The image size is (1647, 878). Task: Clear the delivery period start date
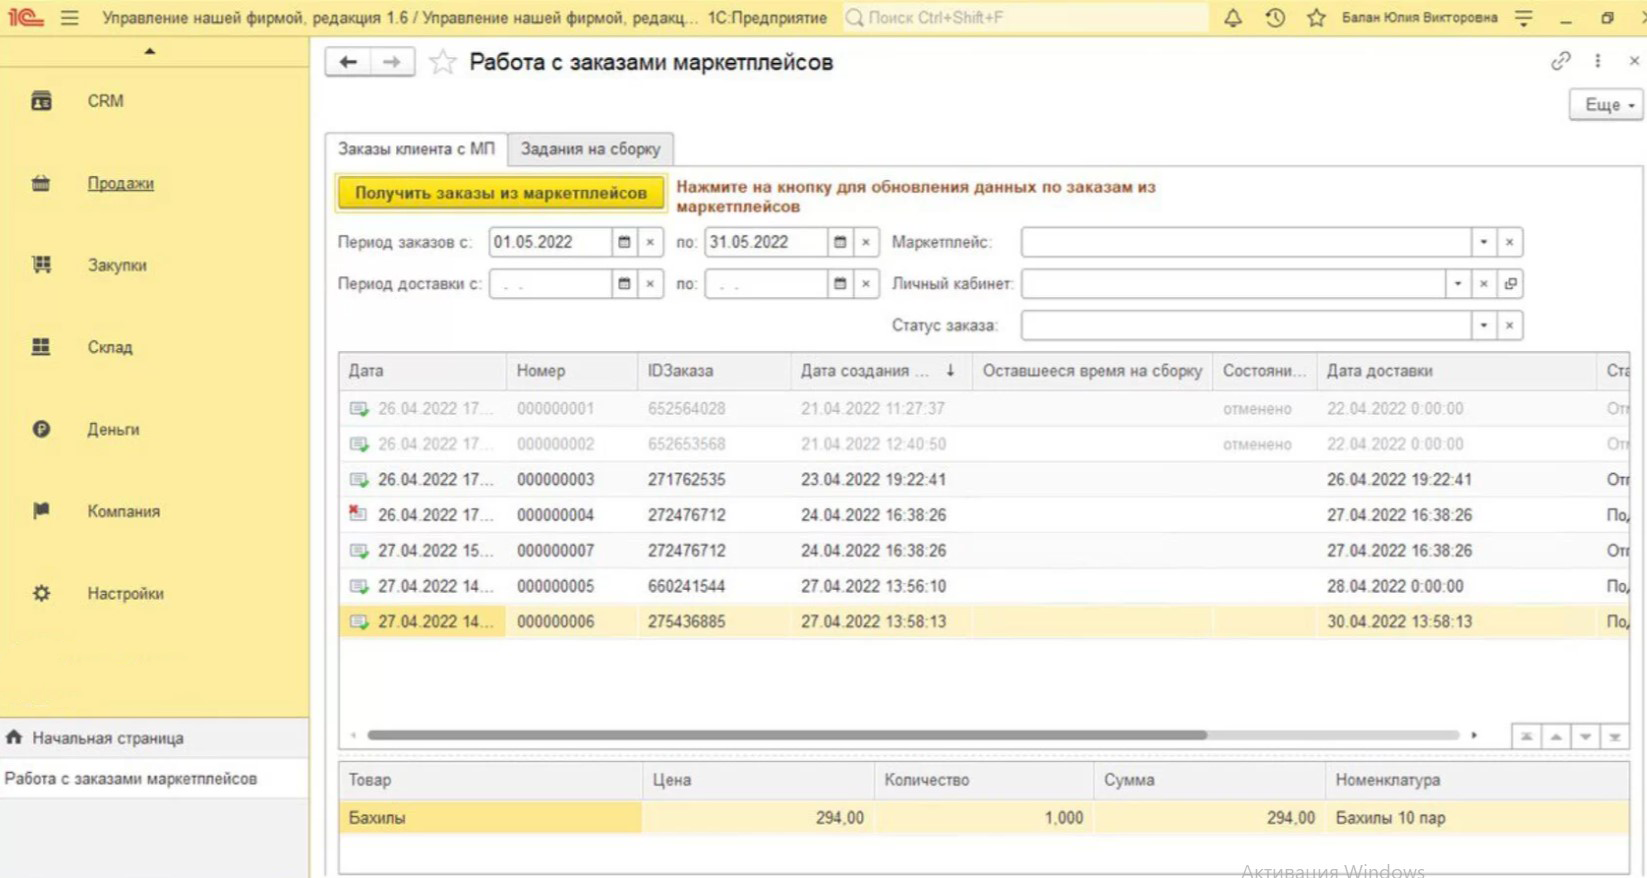point(650,284)
